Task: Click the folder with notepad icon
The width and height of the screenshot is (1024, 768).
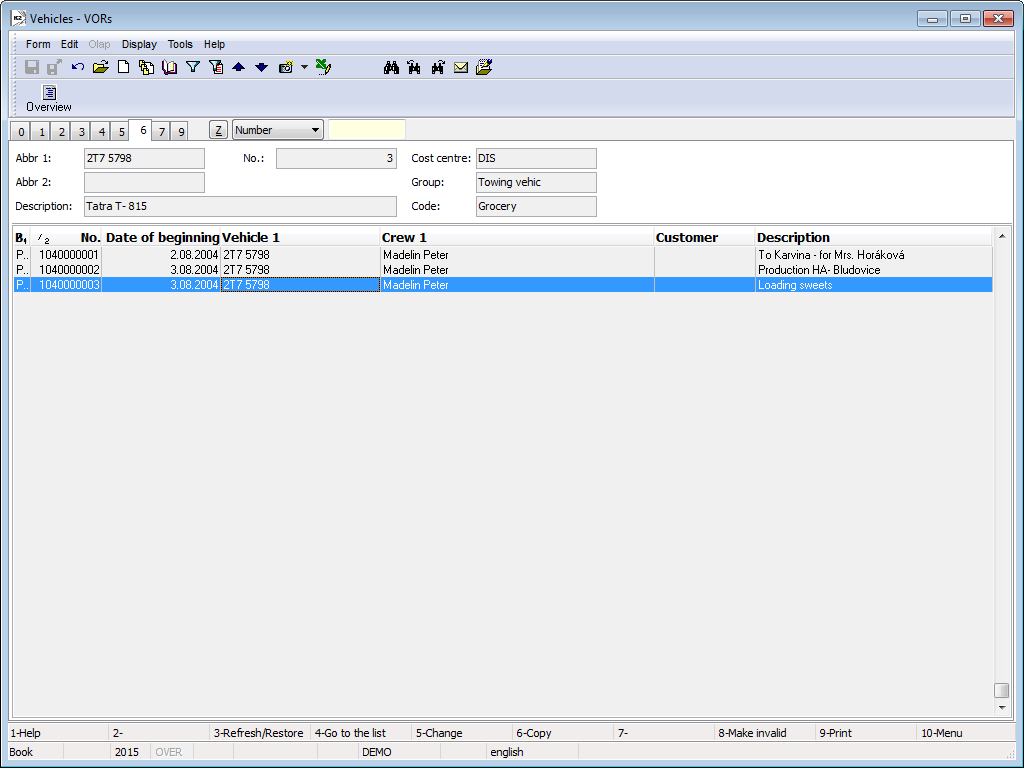Action: pyautogui.click(x=484, y=67)
